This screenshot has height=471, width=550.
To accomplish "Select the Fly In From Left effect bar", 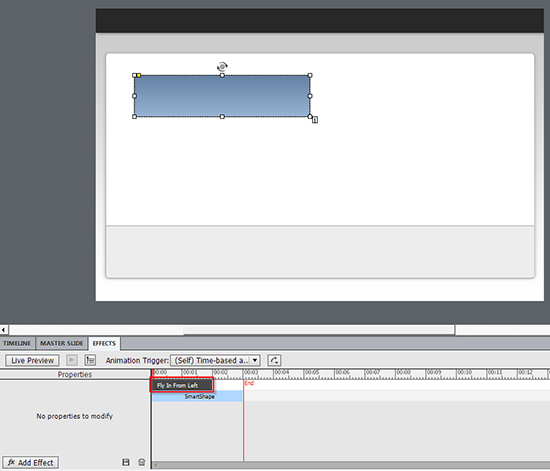I will pyautogui.click(x=182, y=385).
